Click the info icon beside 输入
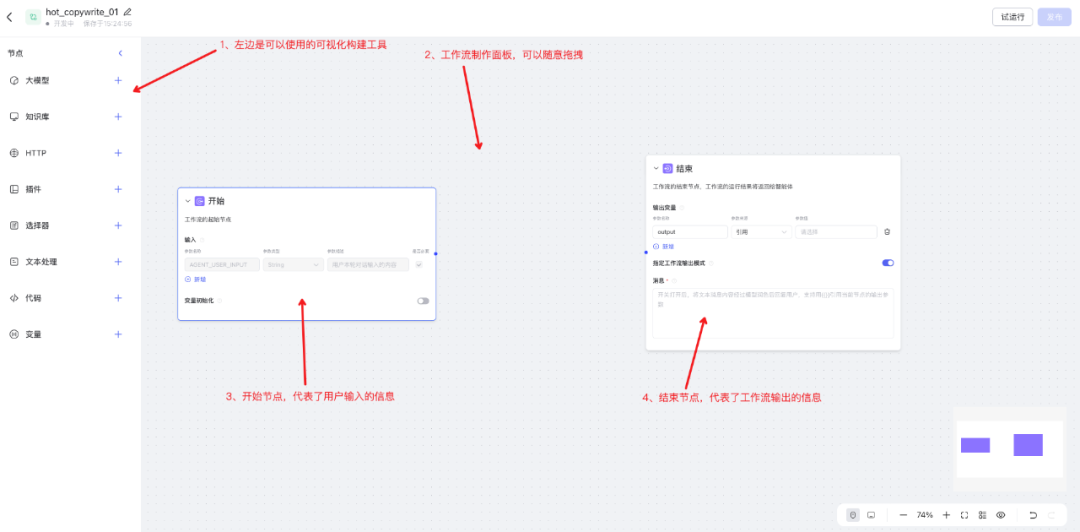1080x532 pixels. tap(202, 240)
